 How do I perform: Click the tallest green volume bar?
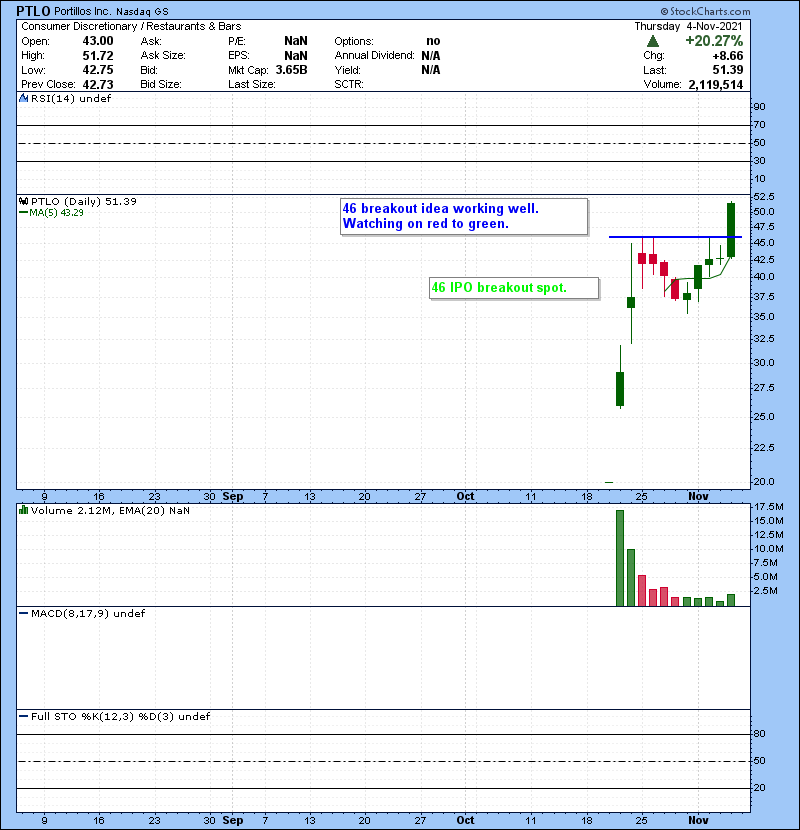620,558
